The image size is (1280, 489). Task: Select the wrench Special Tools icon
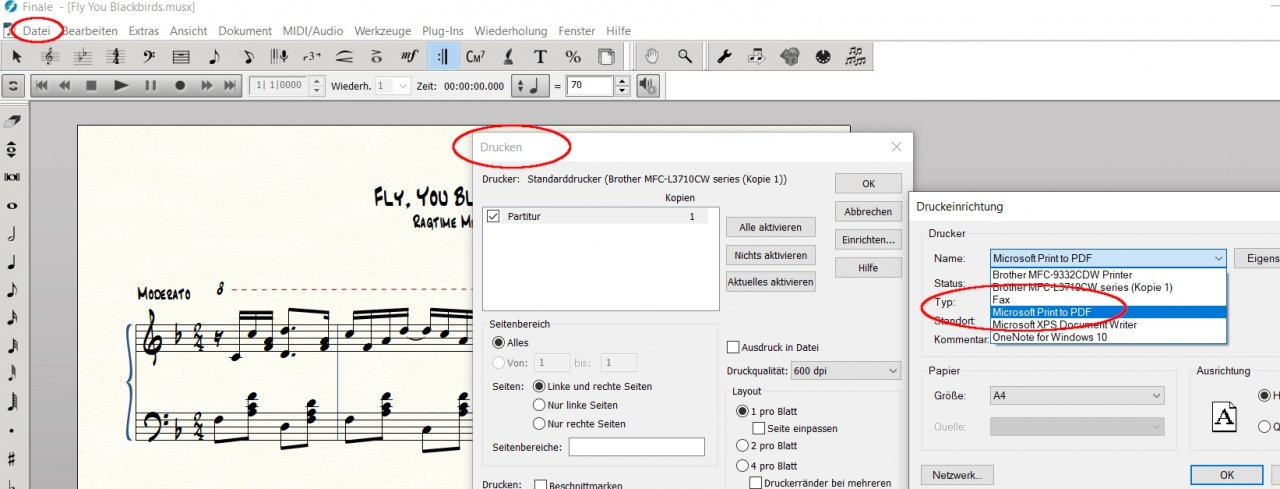pos(725,56)
